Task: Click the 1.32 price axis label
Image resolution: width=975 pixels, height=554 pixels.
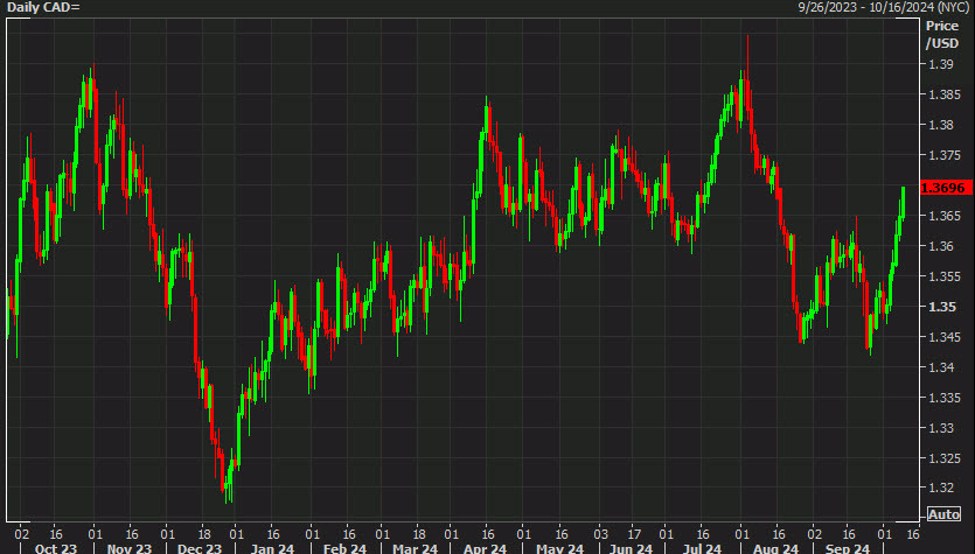Action: [x=941, y=488]
